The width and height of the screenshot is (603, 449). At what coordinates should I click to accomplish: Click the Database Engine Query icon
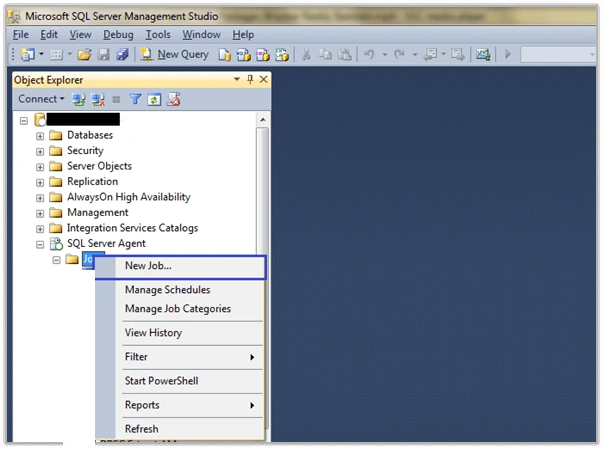point(225,55)
